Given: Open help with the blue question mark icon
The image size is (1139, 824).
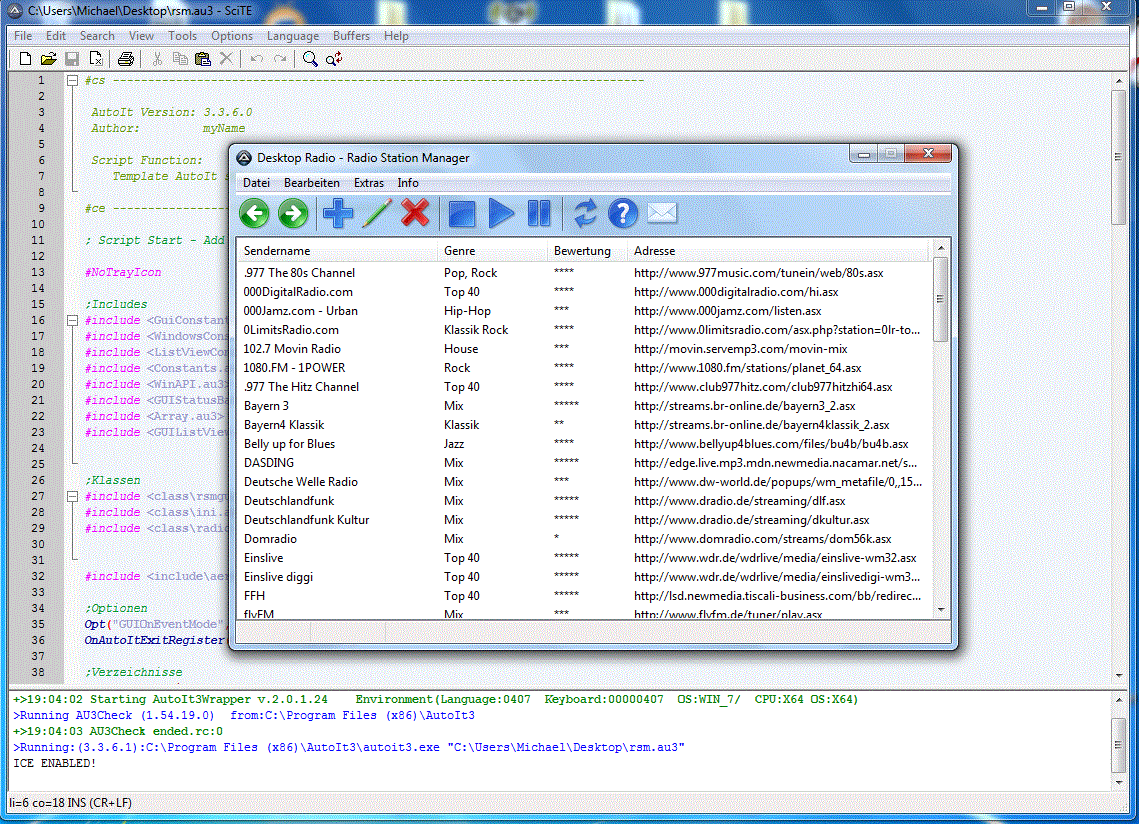Looking at the screenshot, I should pyautogui.click(x=623, y=213).
